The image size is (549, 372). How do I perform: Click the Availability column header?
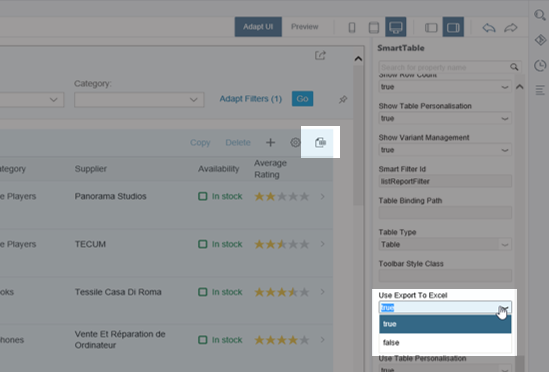[x=218, y=169]
